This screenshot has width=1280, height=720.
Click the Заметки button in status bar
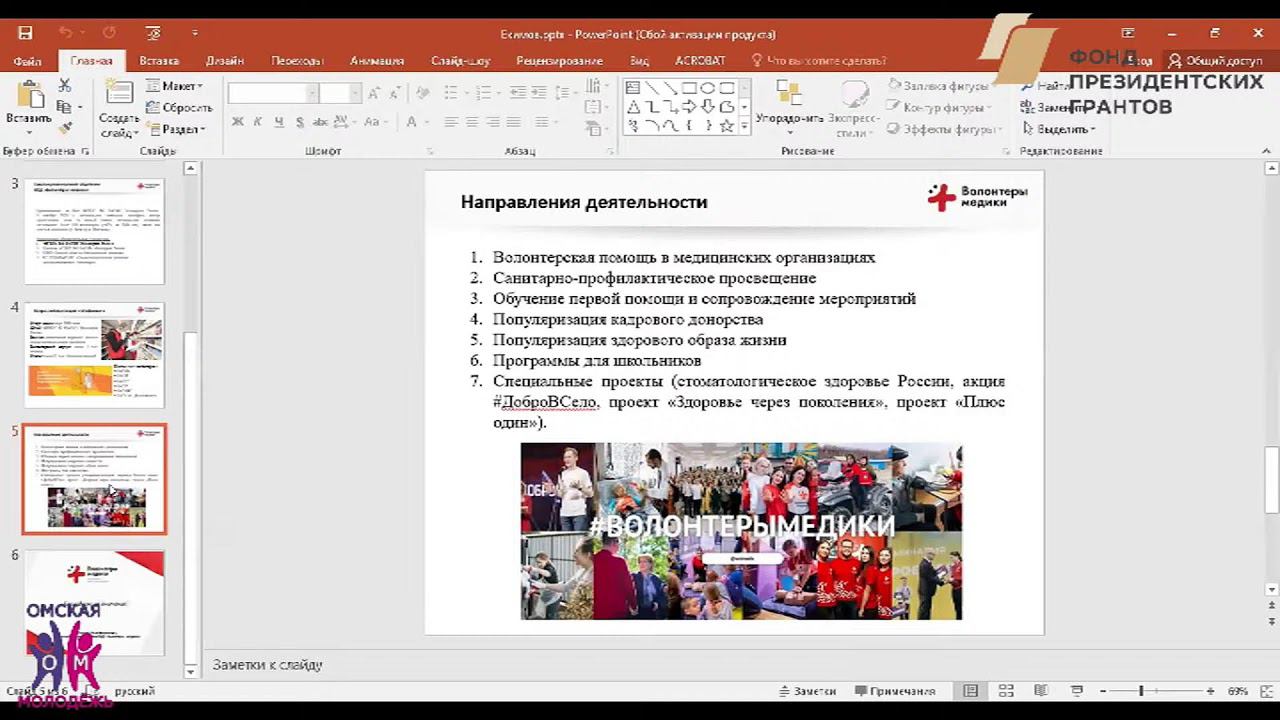point(807,691)
